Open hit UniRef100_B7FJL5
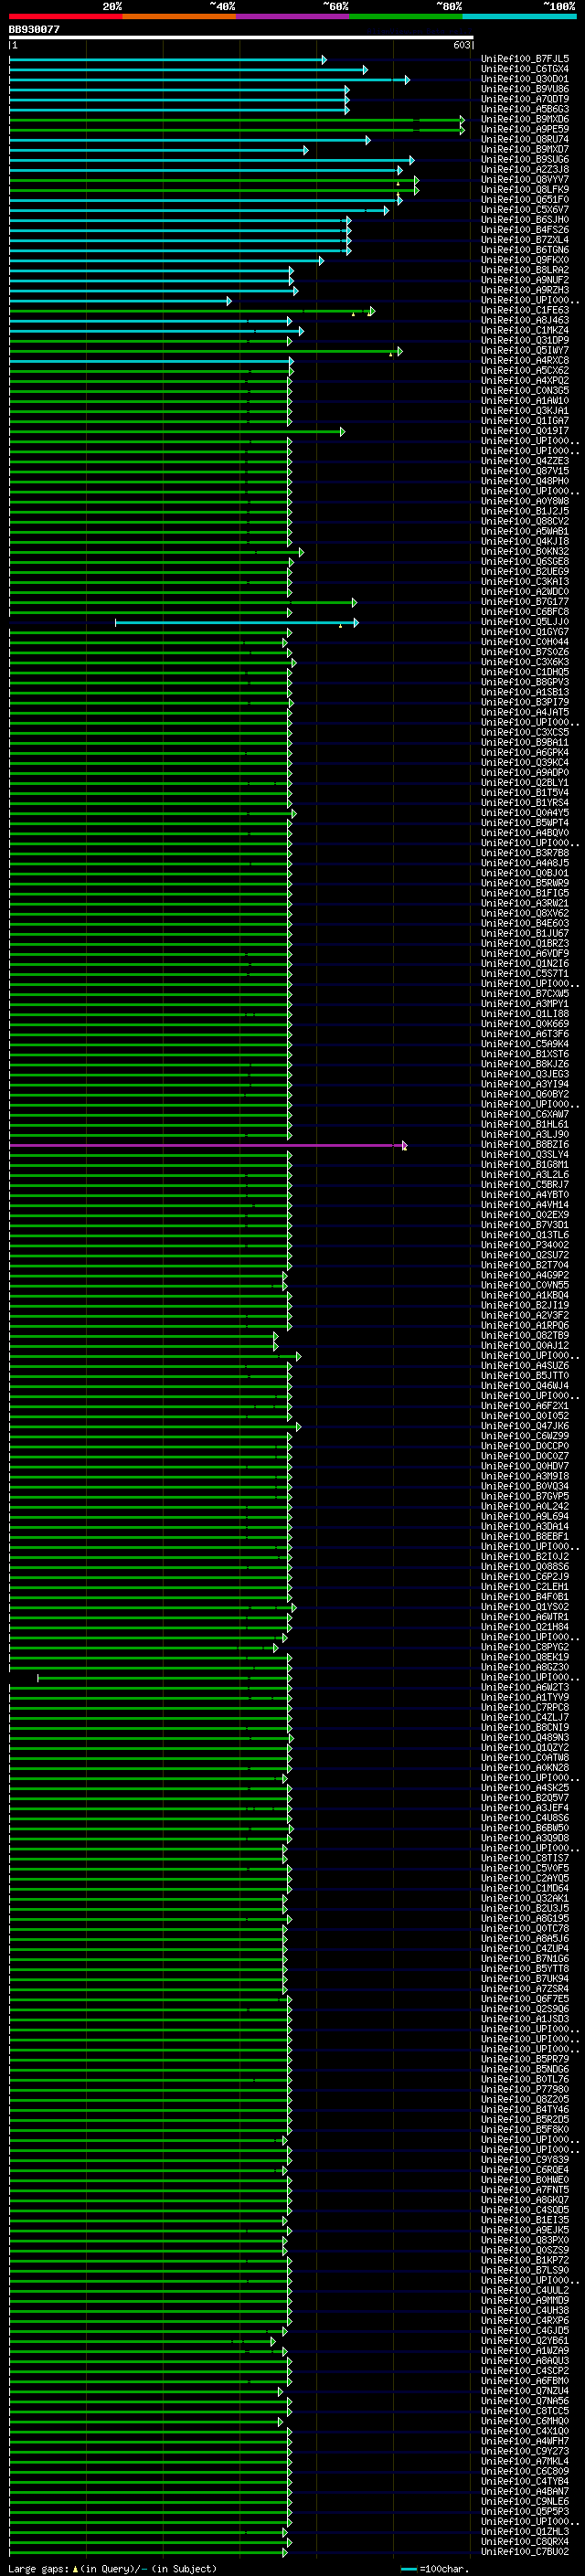 coord(525,59)
